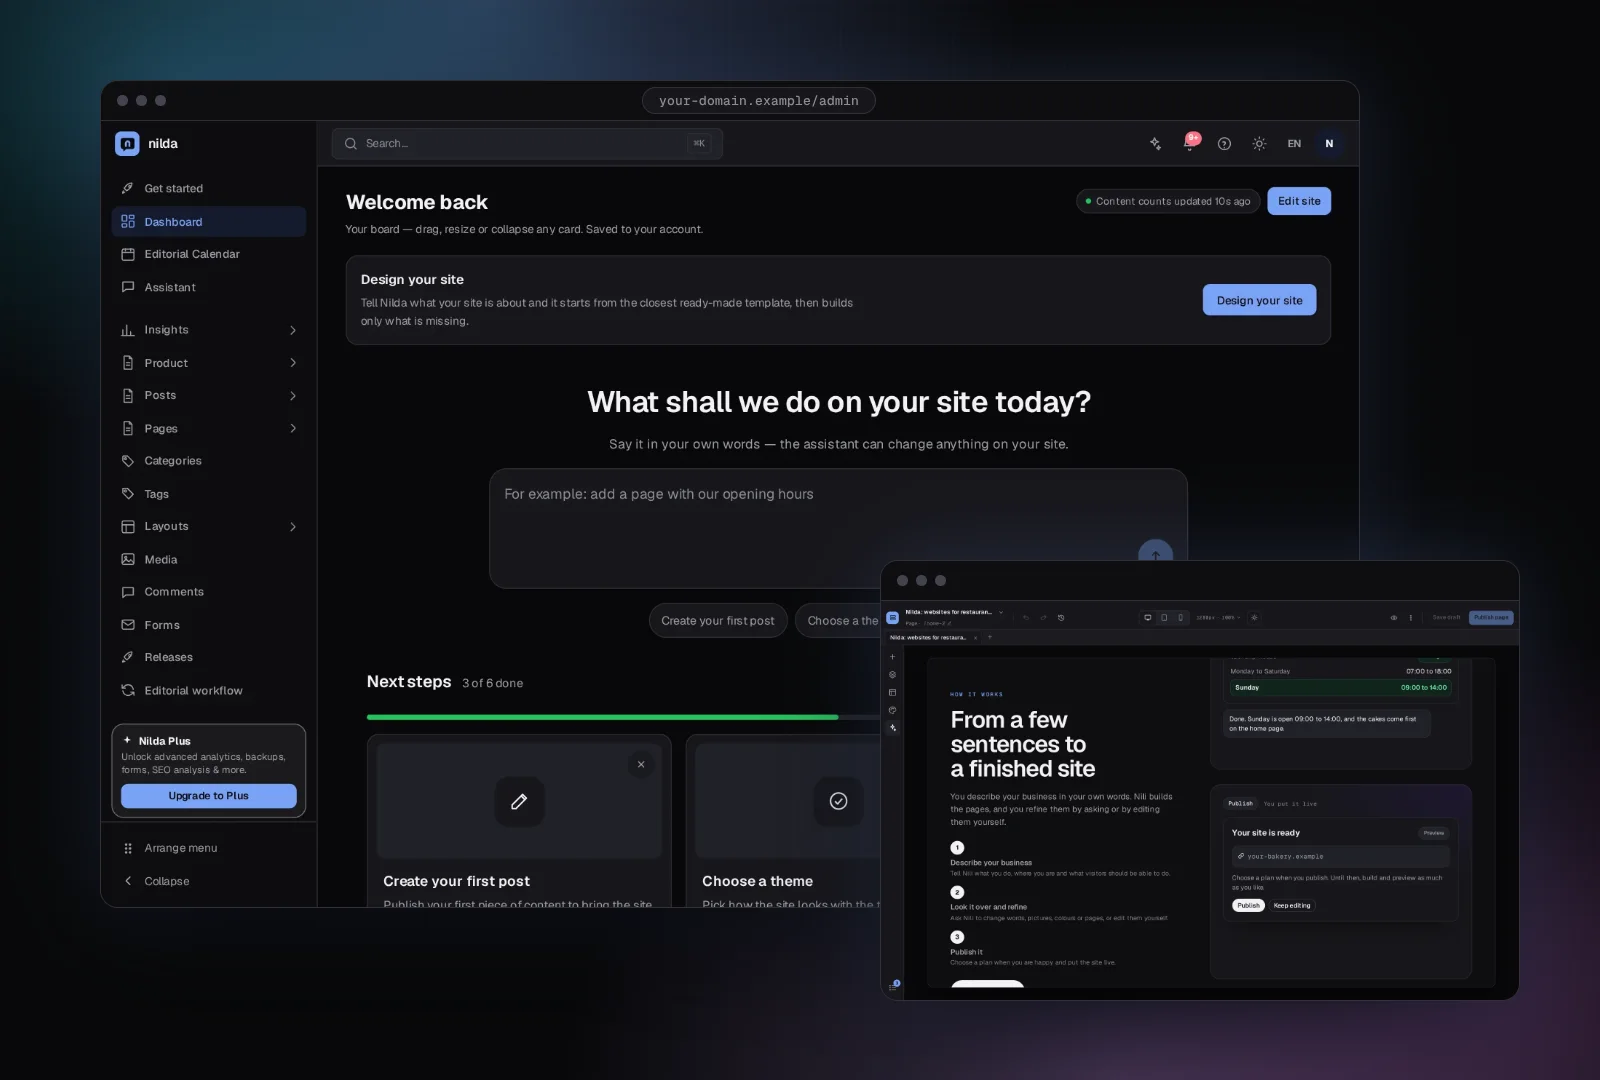The image size is (1600, 1080).
Task: Click the checkmark icon on the Choose a theme card
Action: (x=838, y=801)
